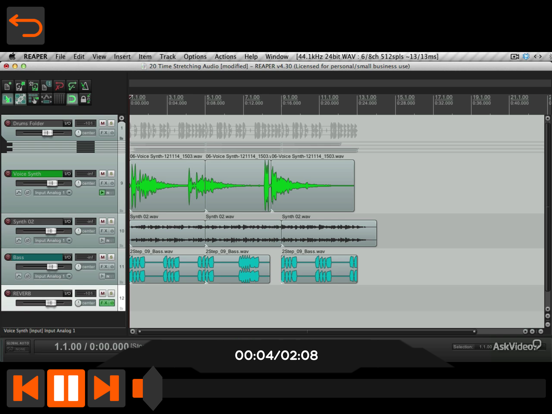
Task: Open Synth 02 envelope/automation button
Action: (x=19, y=240)
